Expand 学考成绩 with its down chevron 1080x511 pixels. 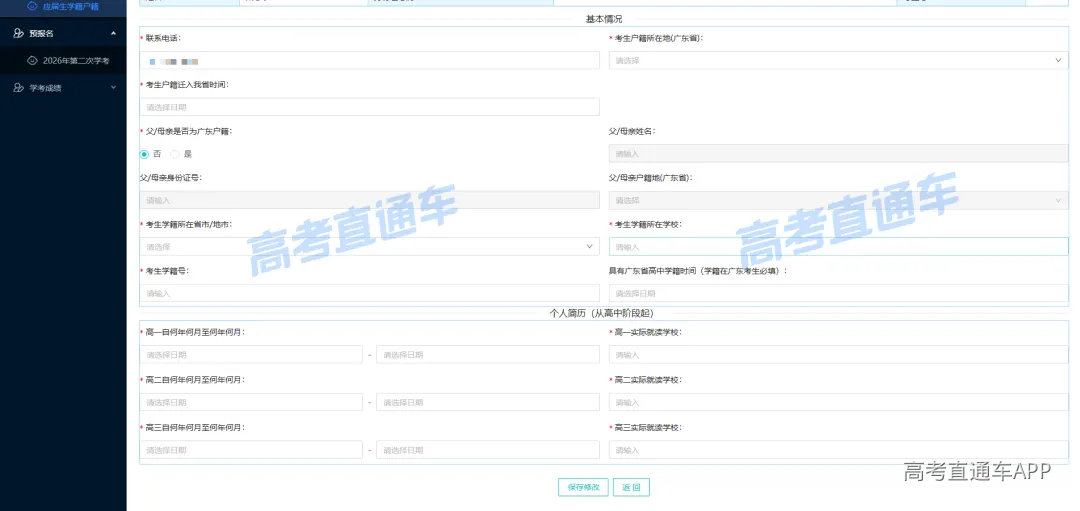114,88
